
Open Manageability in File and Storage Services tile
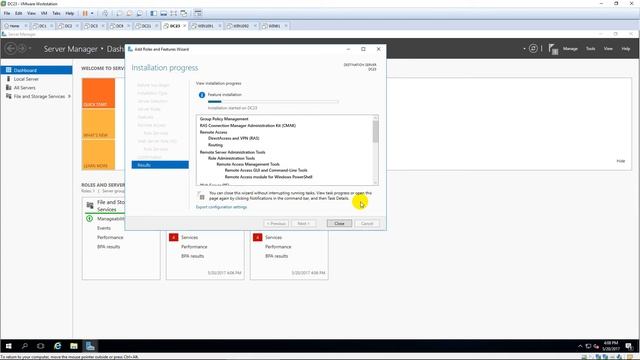[x=111, y=219]
